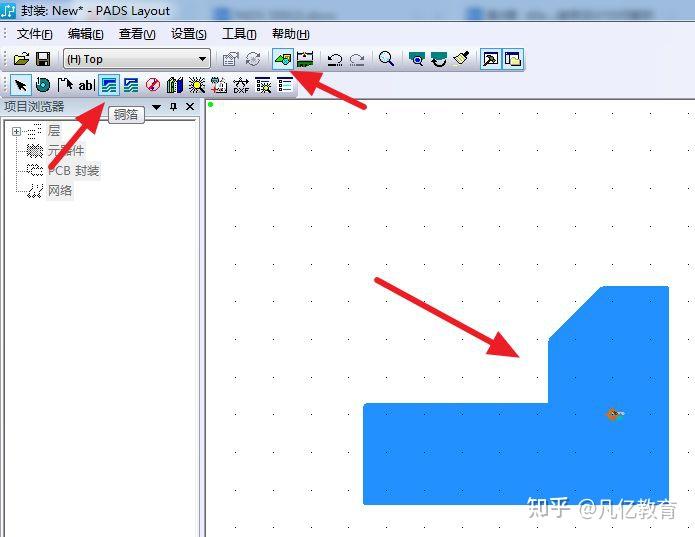
Task: Click the 项目浏览器 panel title
Action: pos(35,107)
